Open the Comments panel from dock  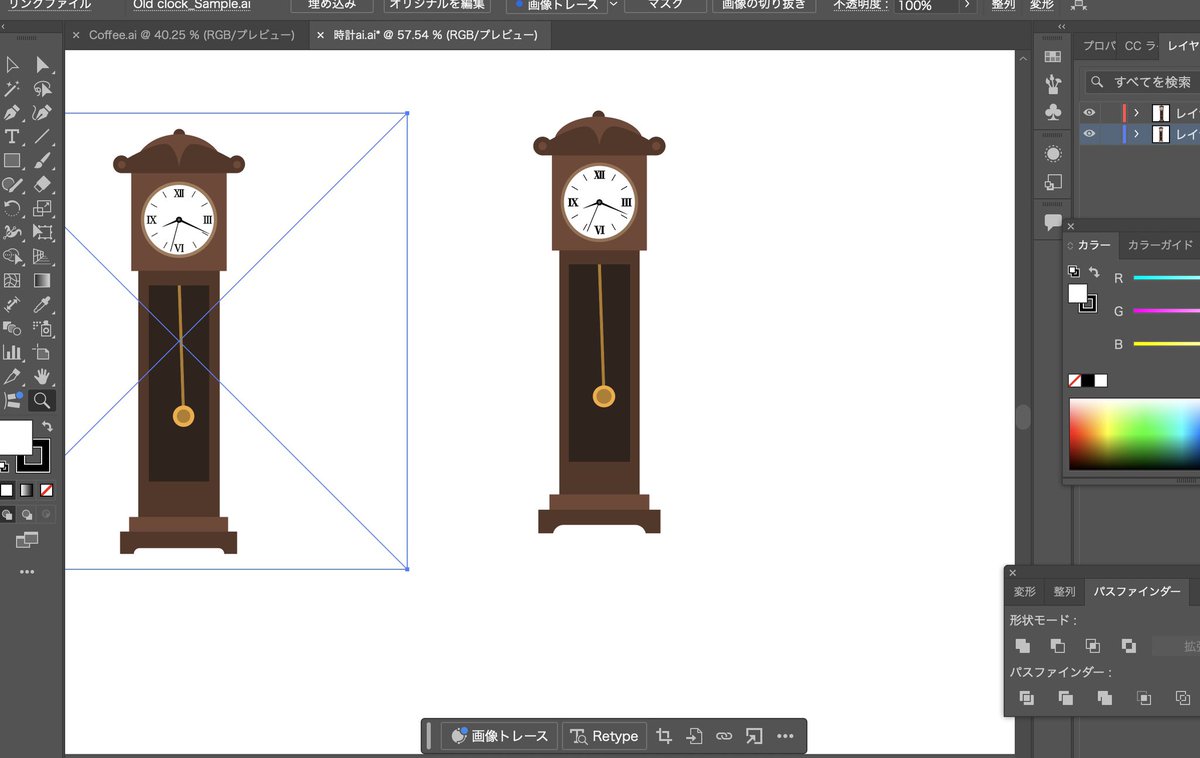1052,222
